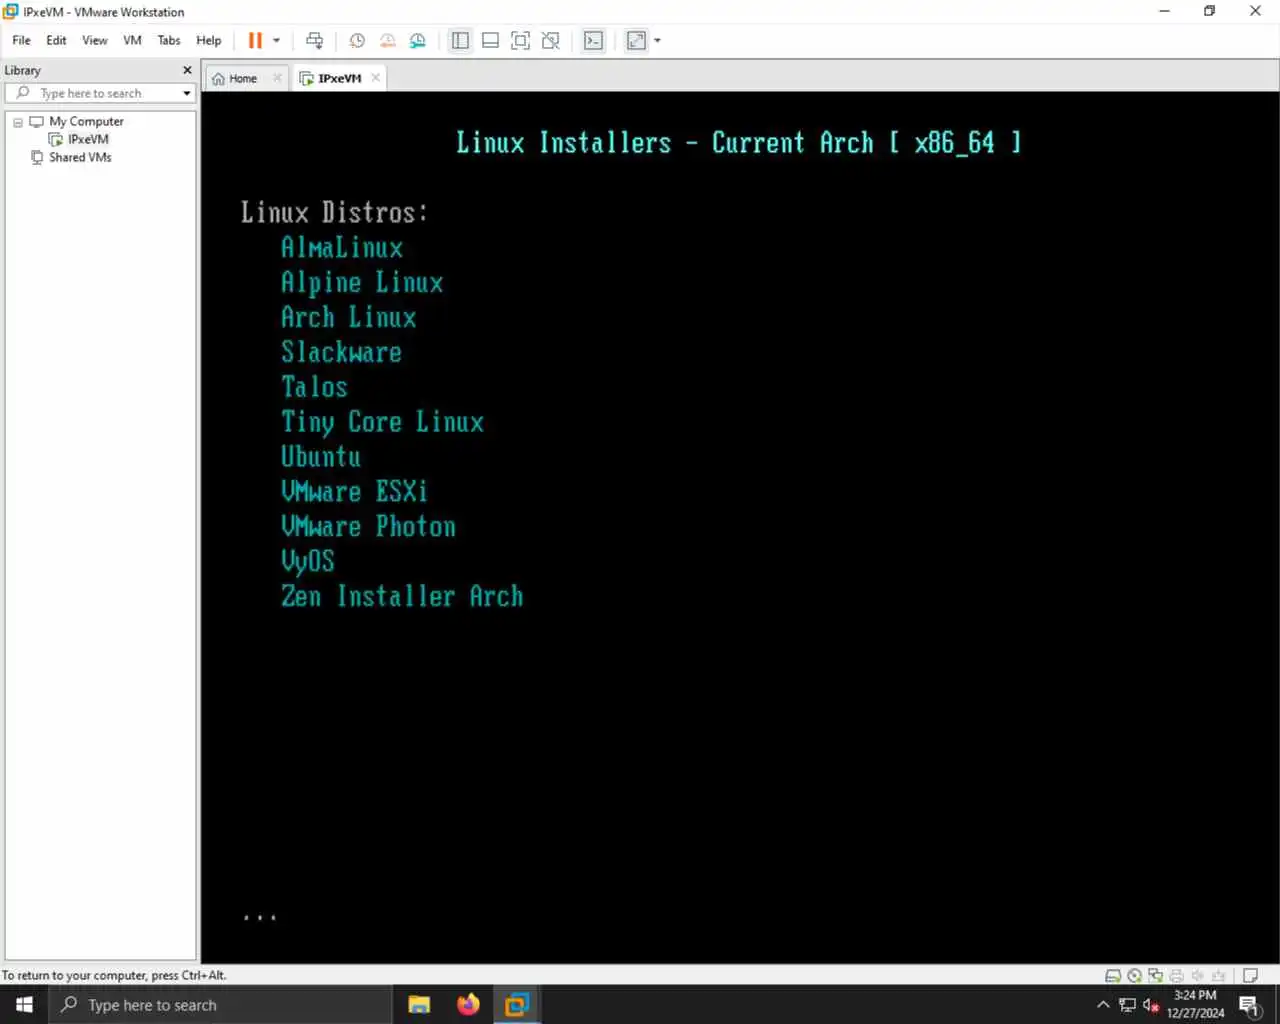Open the message log icon in status bar
Viewport: 1280px width, 1024px height.
pos(1250,976)
